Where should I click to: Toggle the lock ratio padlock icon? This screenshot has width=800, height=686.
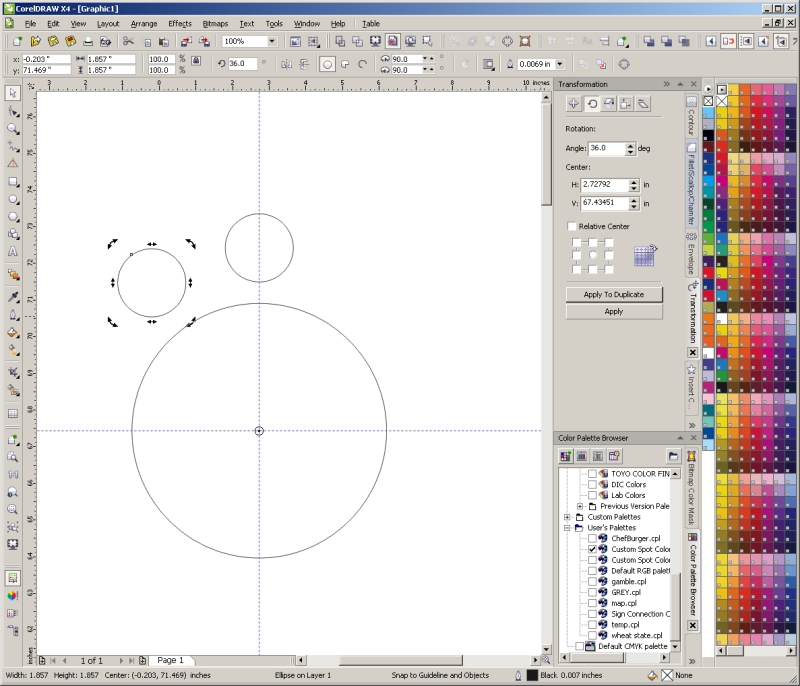pyautogui.click(x=196, y=60)
